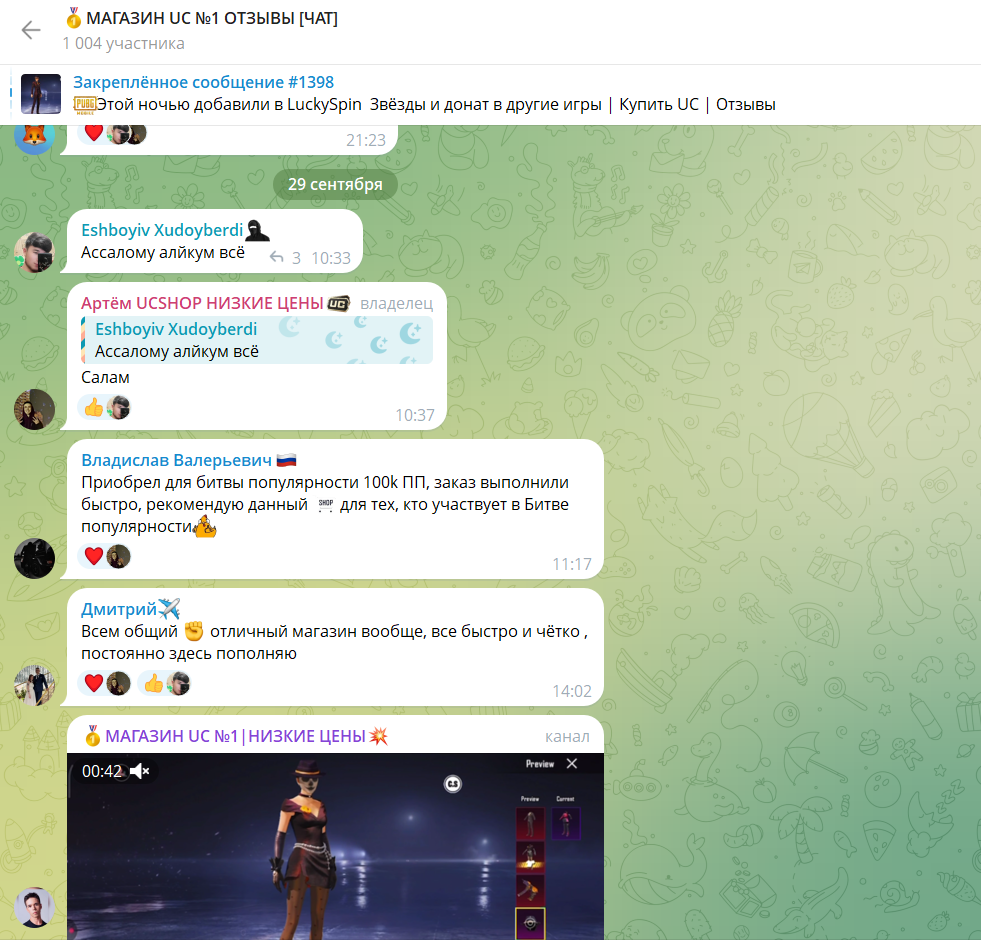Image resolution: width=981 pixels, height=951 pixels.
Task: Unmute the video via speaker icon
Action: pos(140,771)
